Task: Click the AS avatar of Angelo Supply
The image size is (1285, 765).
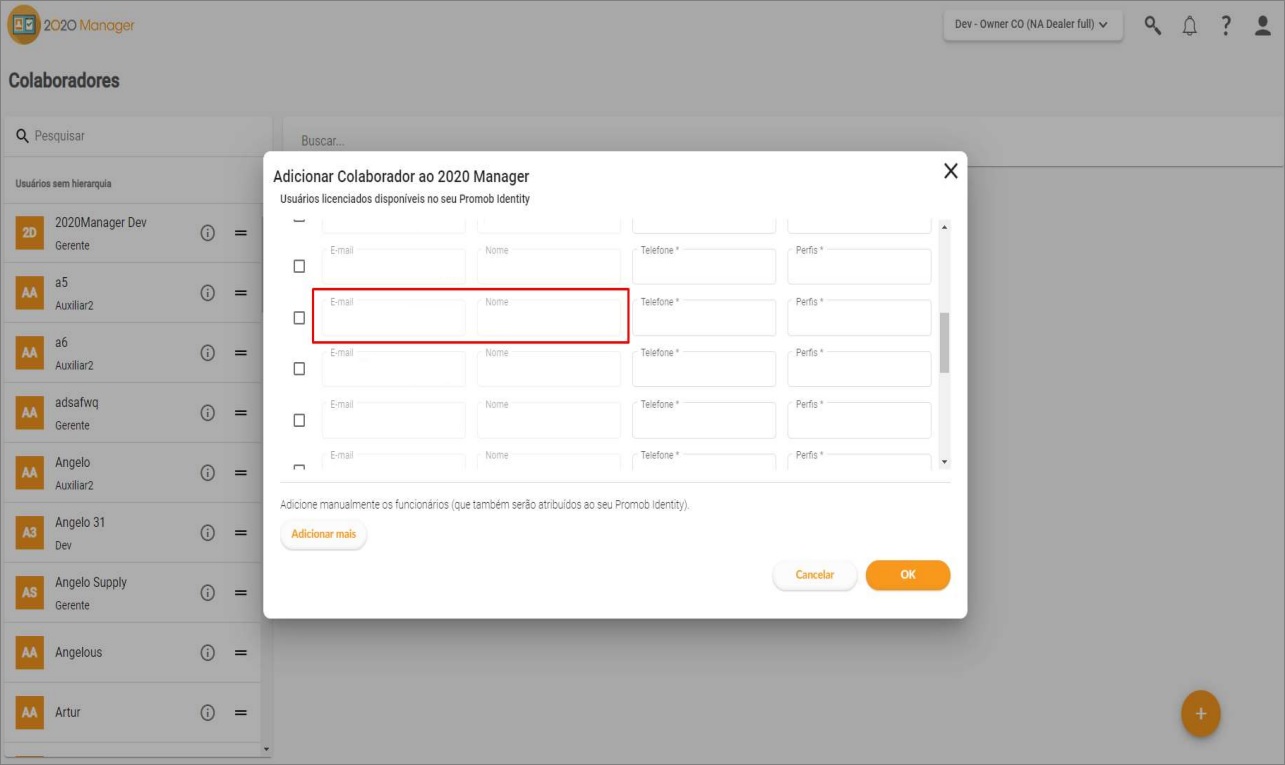Action: tap(28, 593)
